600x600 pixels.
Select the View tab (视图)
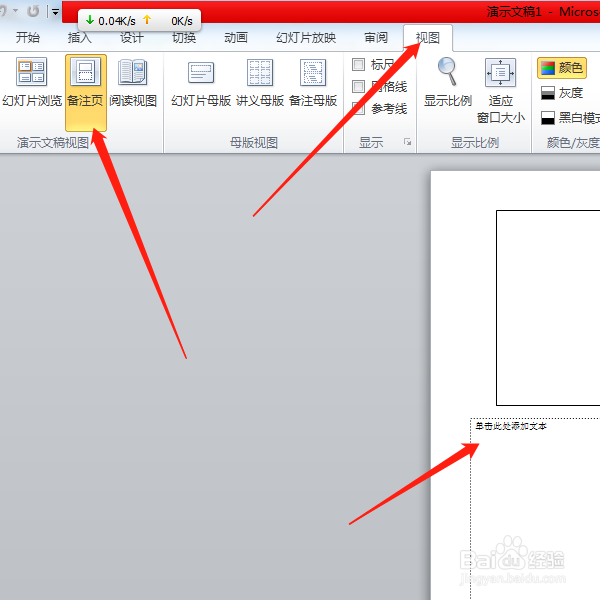428,38
